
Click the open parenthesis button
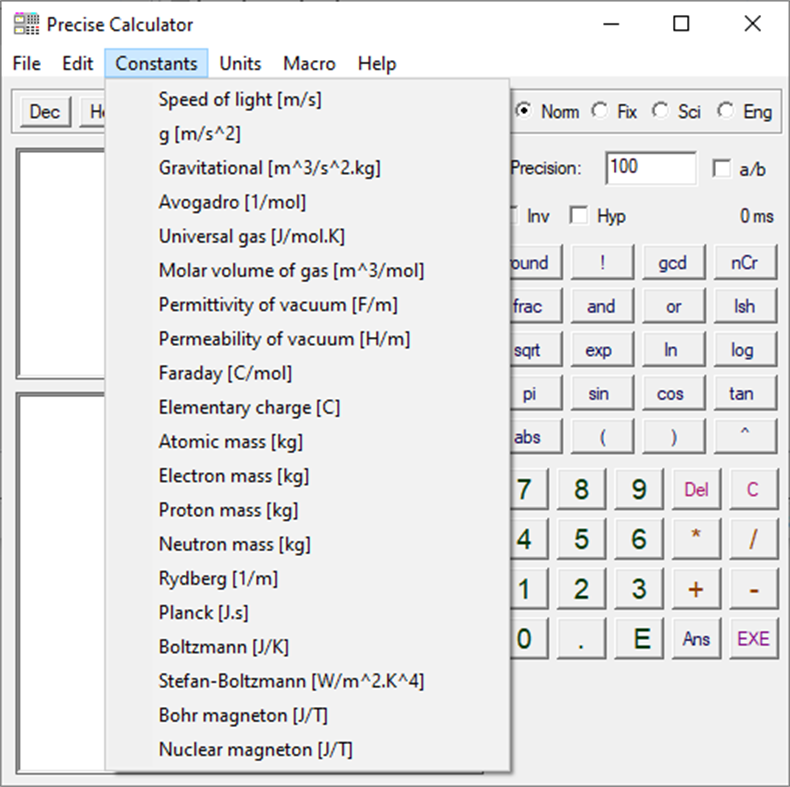tap(603, 437)
